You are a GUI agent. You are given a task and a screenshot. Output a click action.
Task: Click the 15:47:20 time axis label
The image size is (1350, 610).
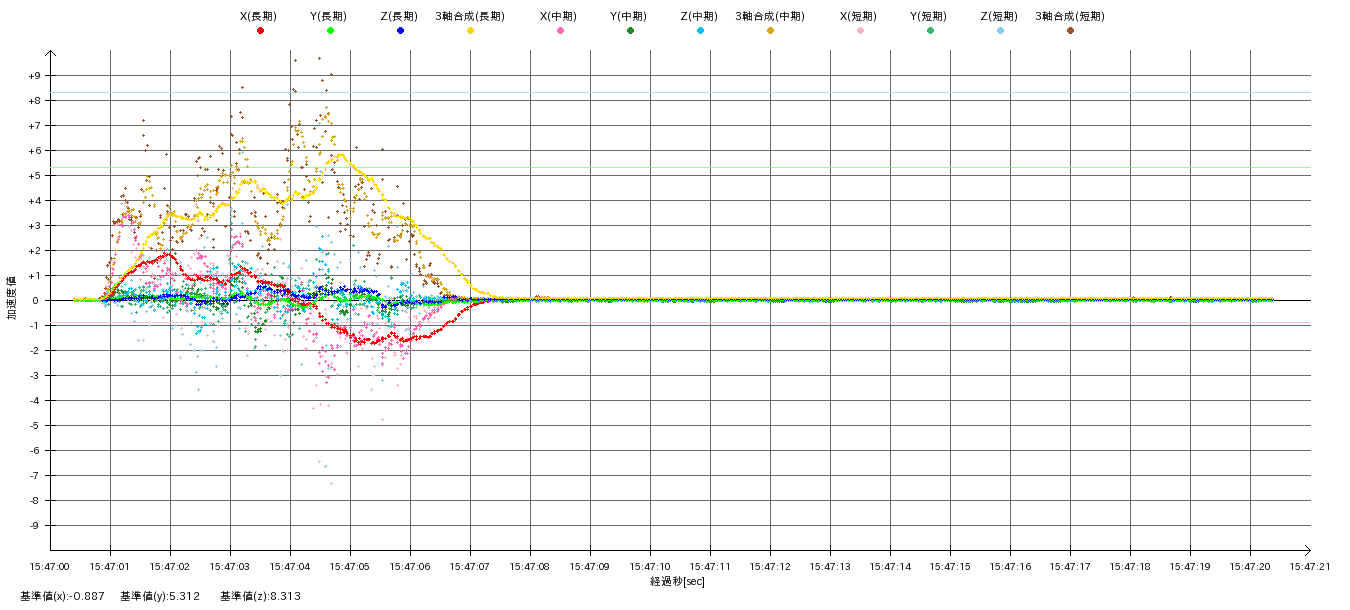[1250, 566]
